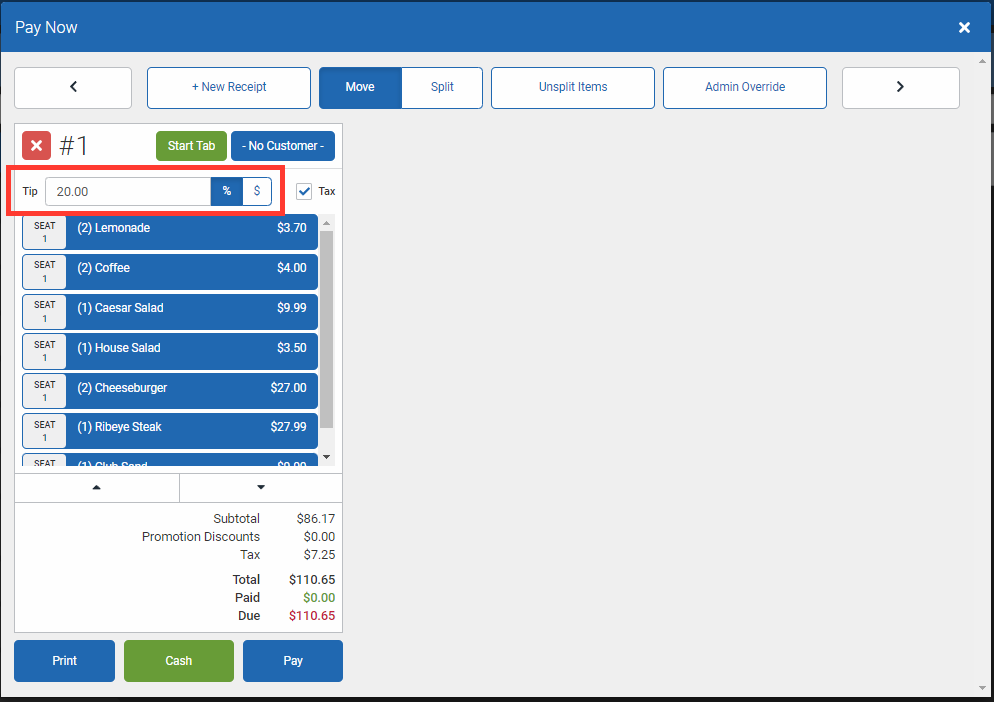Click Start Tab for receipt #1
Screen dimensions: 994x702
click(x=191, y=145)
